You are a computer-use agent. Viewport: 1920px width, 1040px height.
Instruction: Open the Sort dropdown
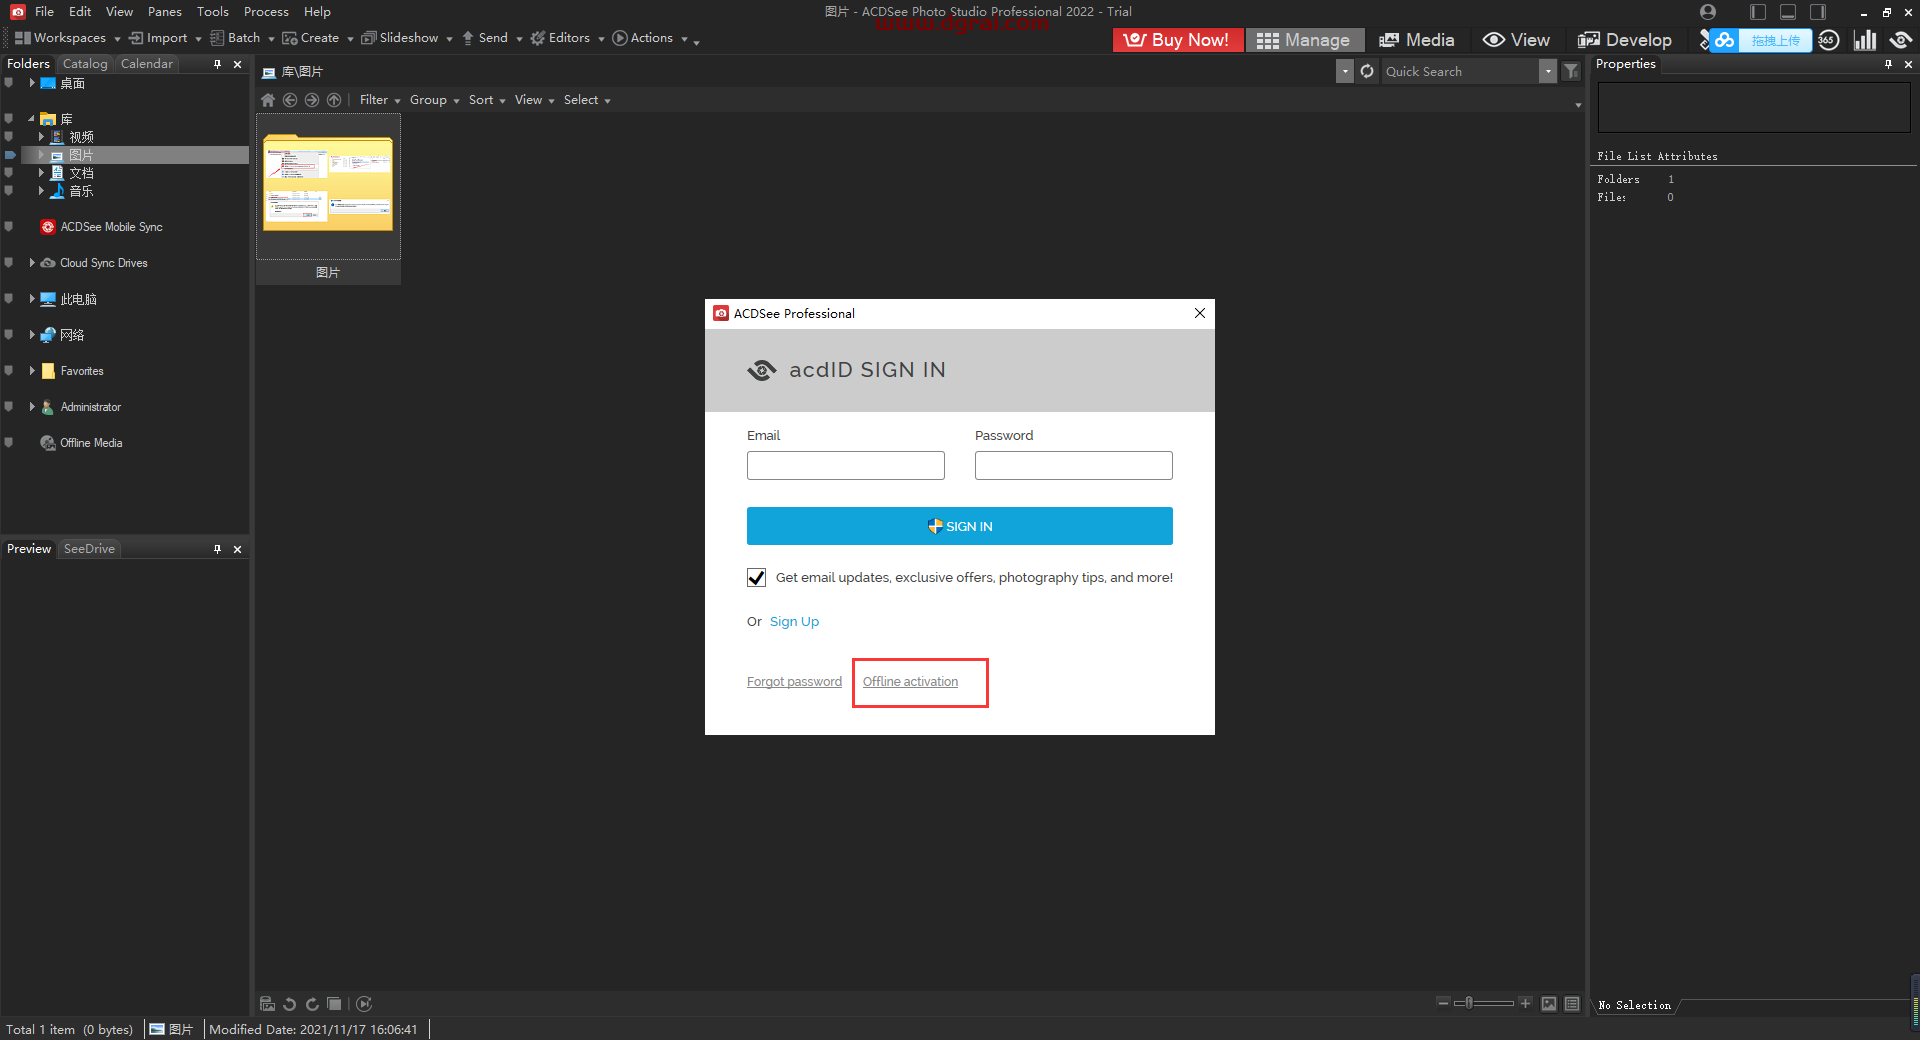487,100
